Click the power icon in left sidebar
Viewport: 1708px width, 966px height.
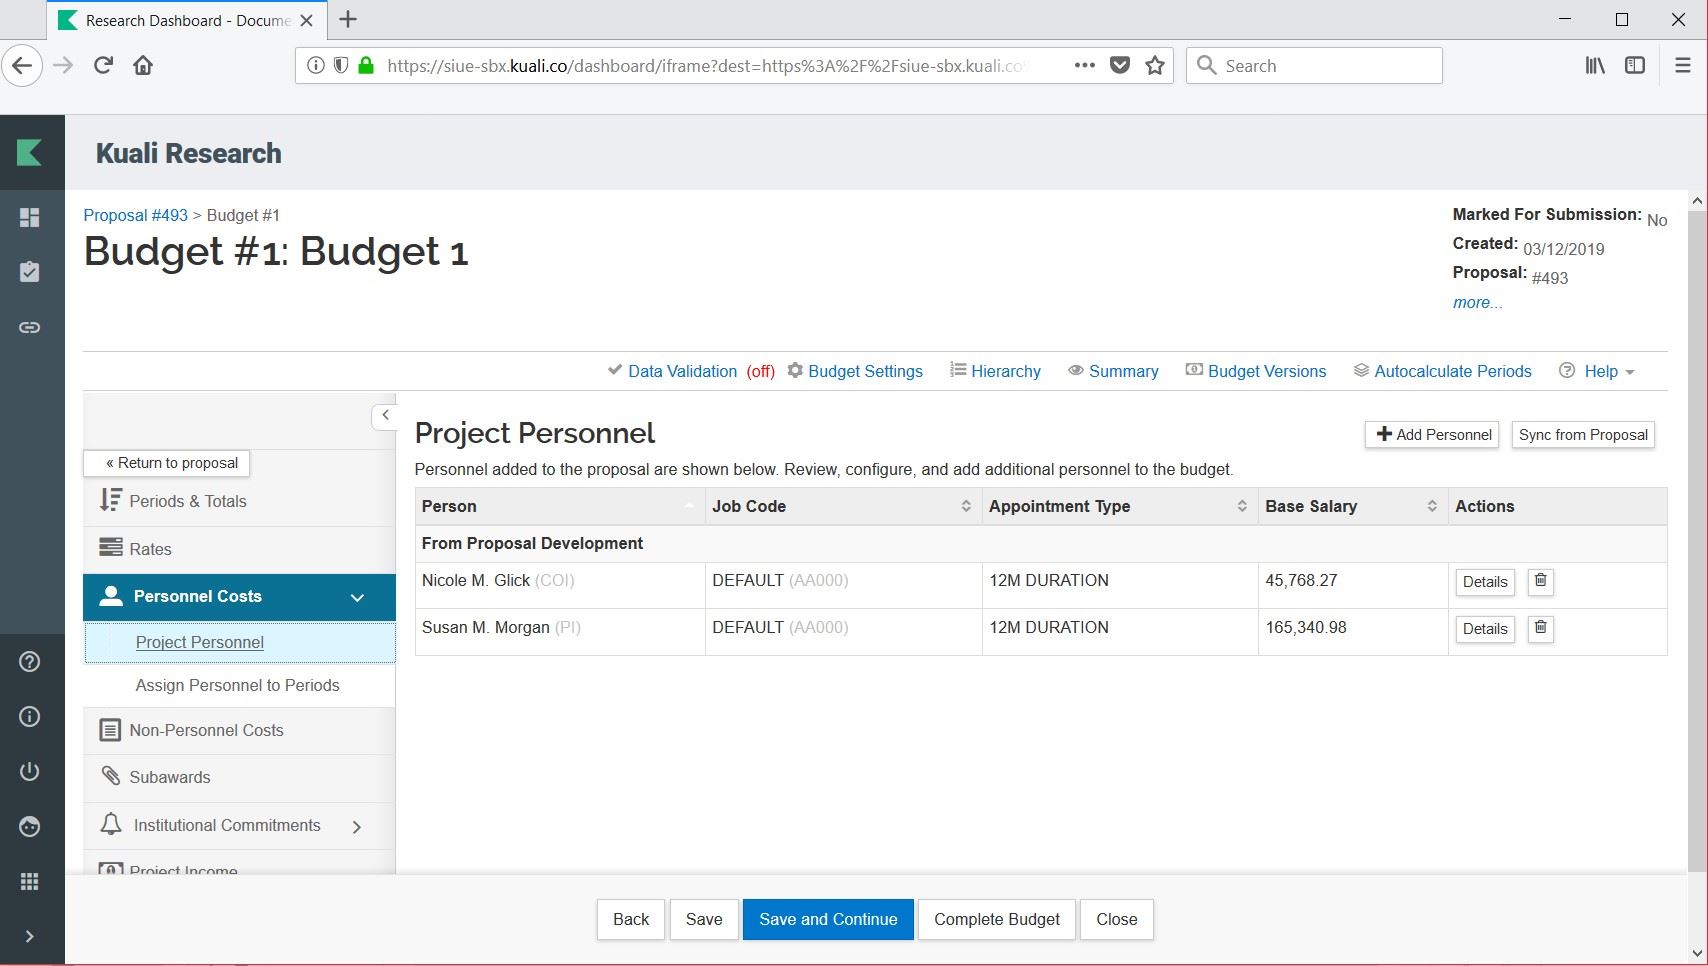pyautogui.click(x=30, y=771)
